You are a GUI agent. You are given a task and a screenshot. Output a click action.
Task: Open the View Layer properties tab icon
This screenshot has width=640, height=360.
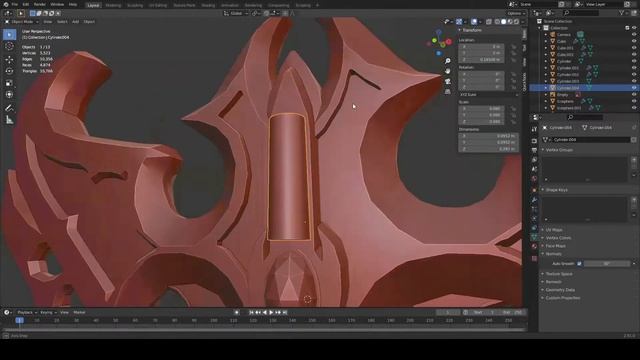[534, 160]
